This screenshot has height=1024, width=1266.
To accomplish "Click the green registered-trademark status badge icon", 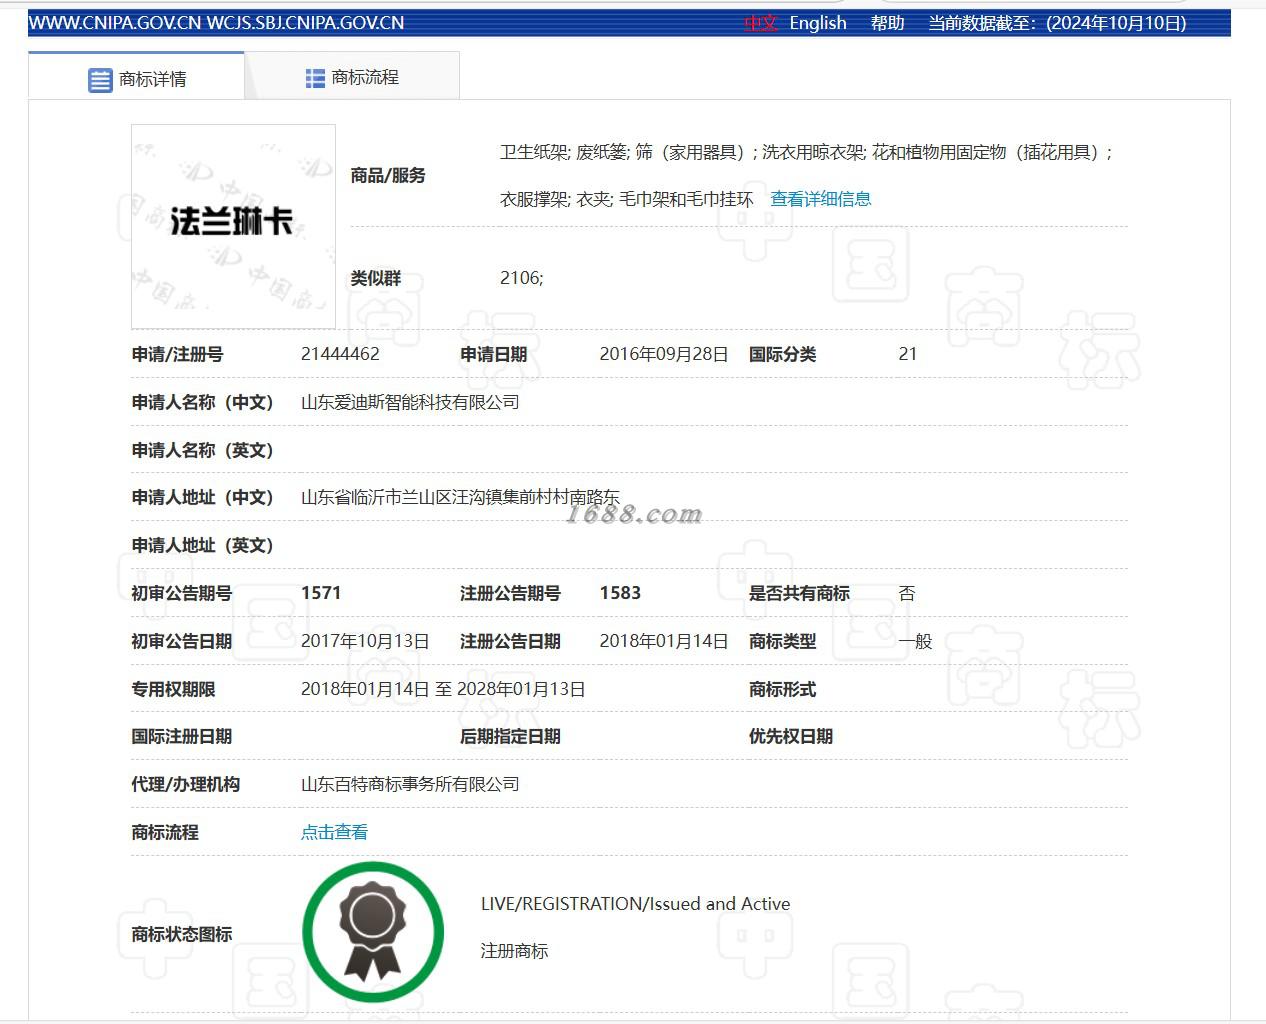I will (x=373, y=932).
